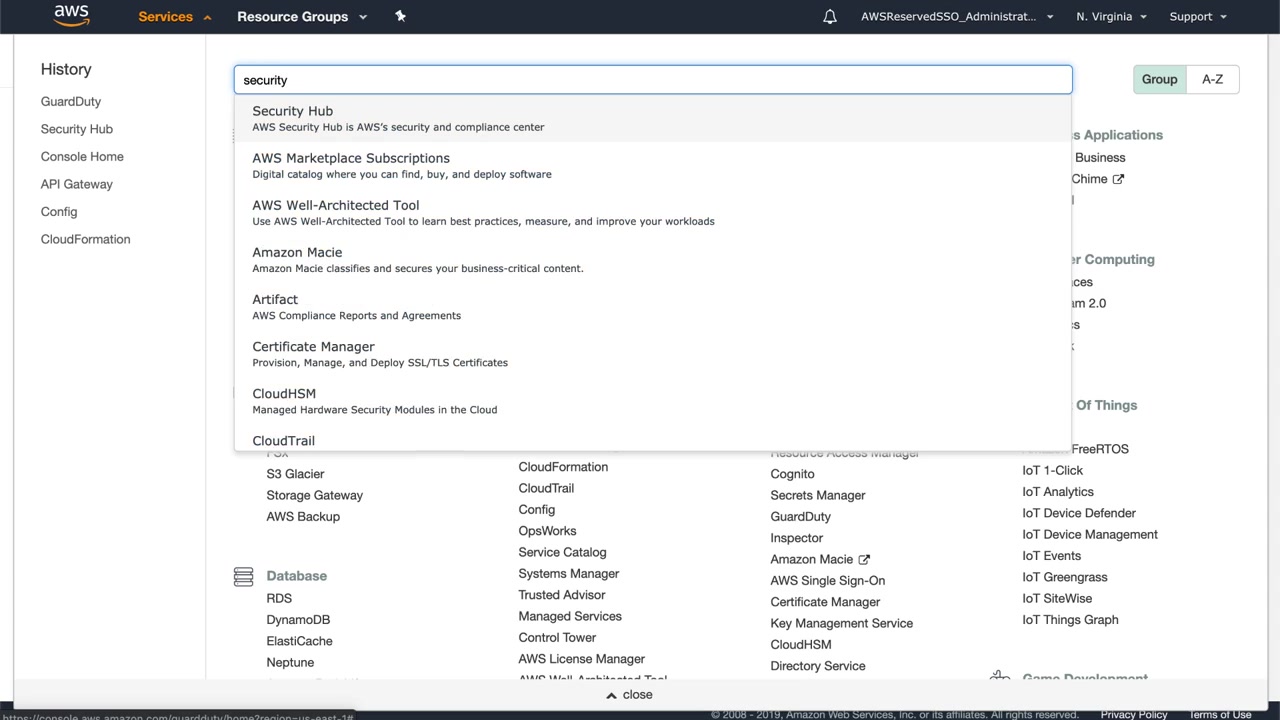Open IoT 1-Click service

[1052, 470]
